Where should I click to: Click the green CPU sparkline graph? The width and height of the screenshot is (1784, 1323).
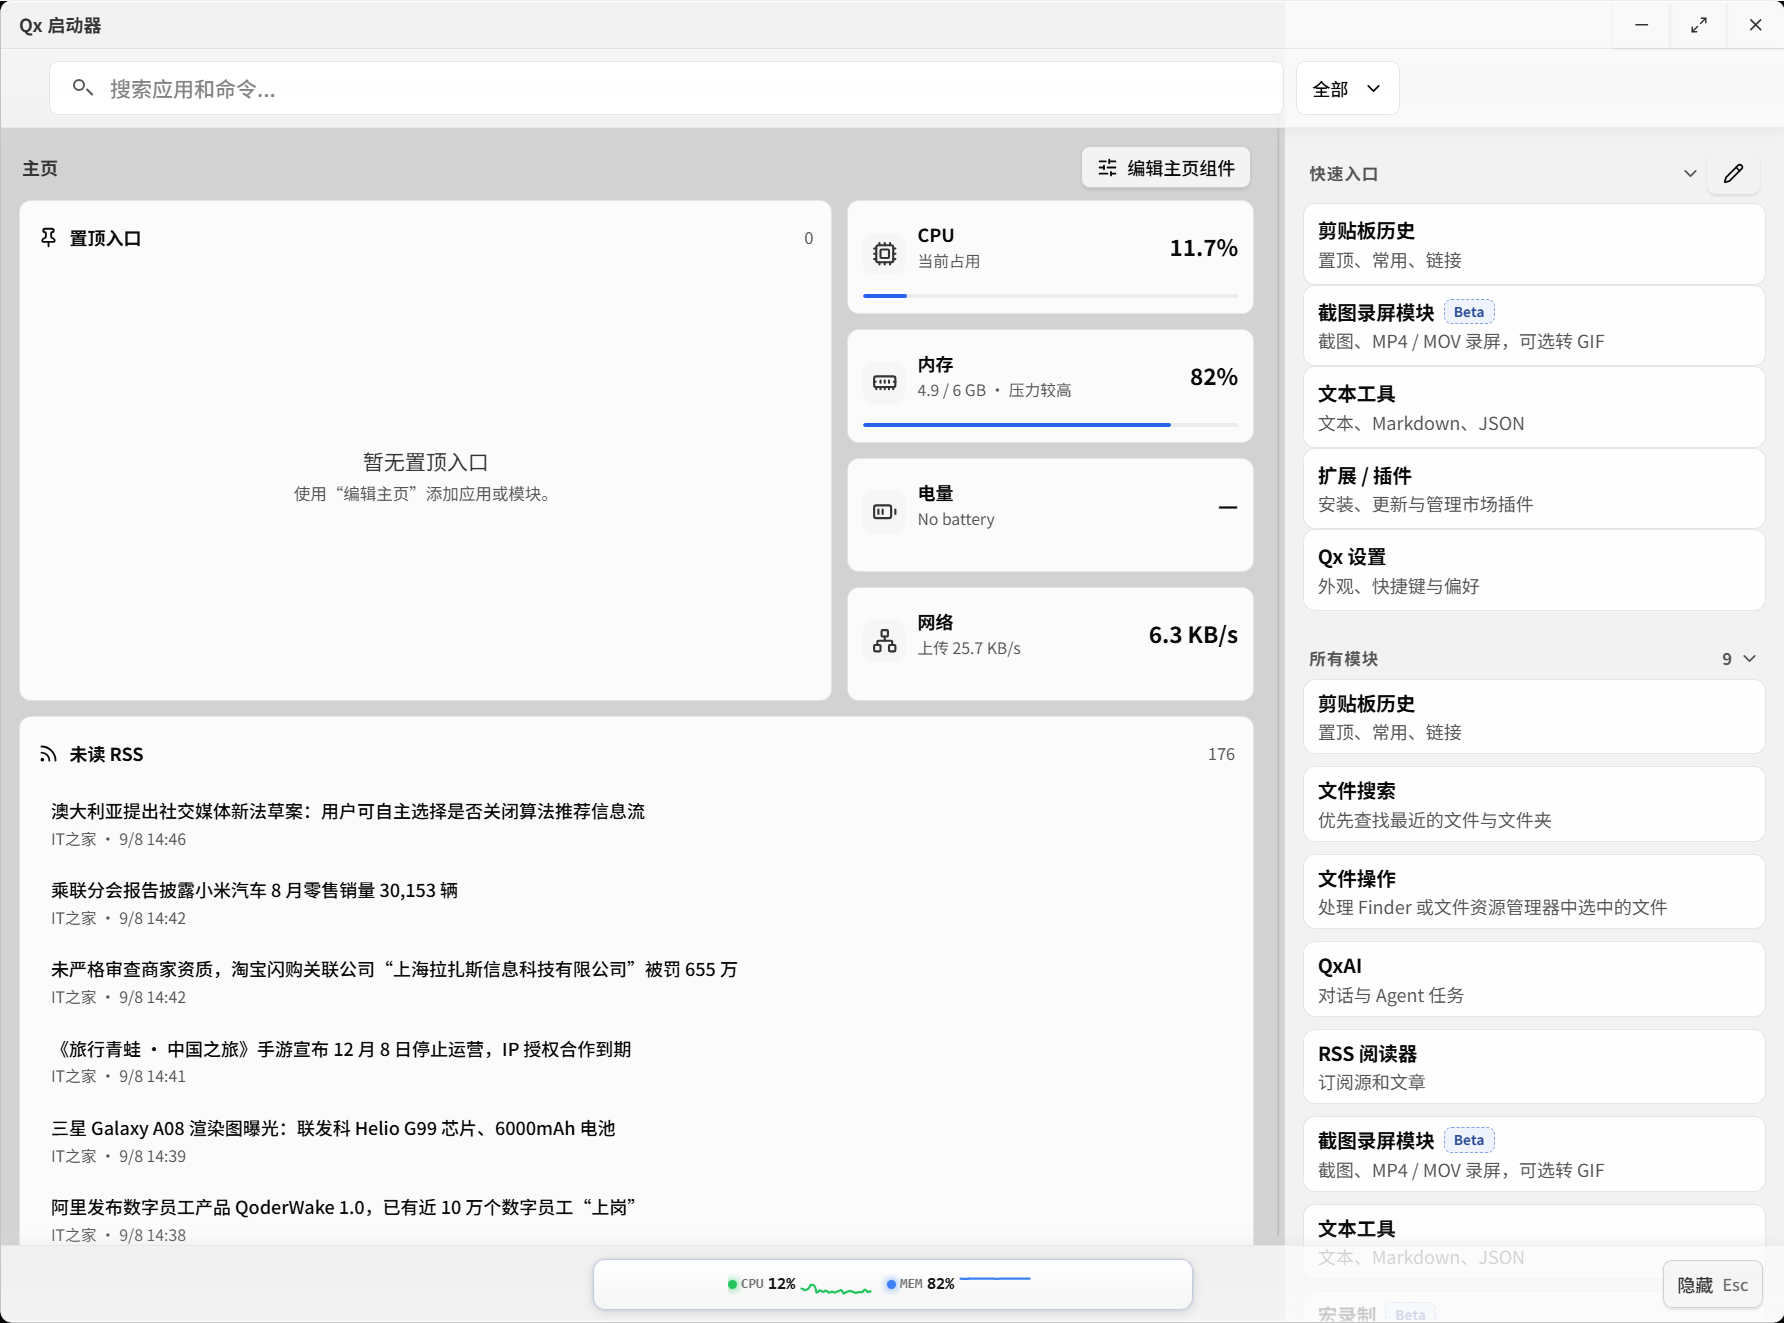836,1288
